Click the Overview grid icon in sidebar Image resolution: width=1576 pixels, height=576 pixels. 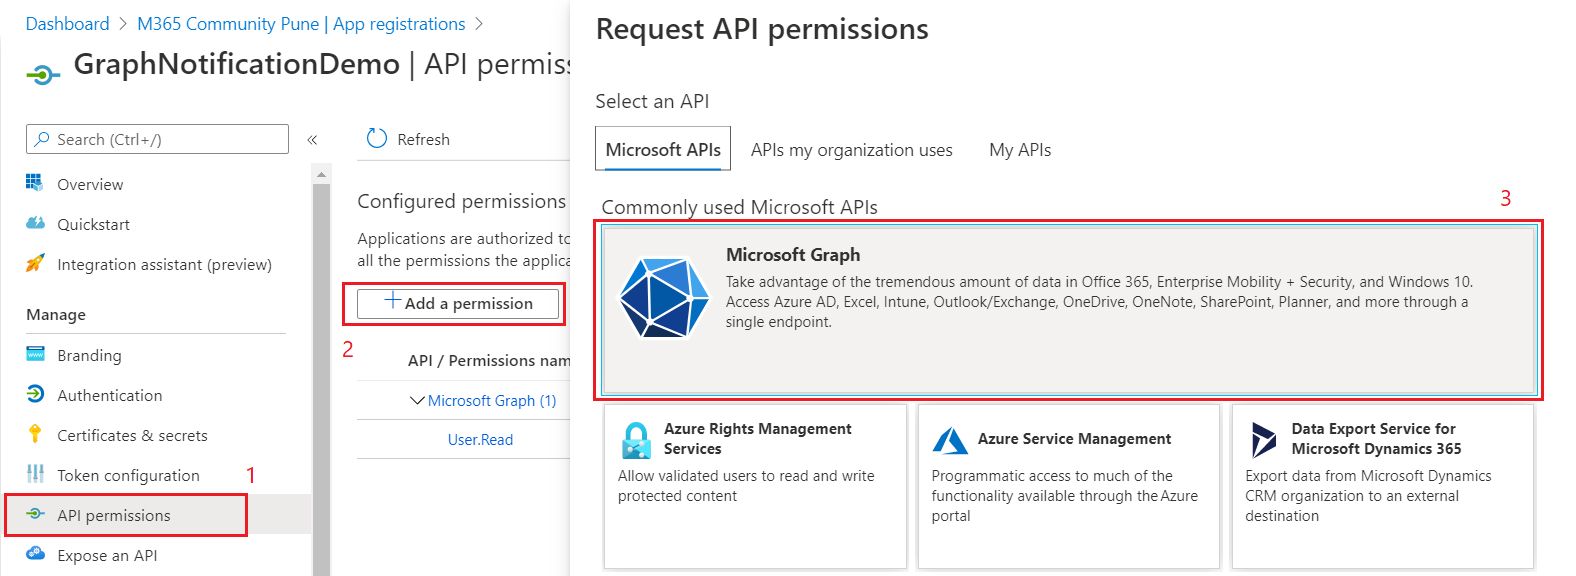35,183
